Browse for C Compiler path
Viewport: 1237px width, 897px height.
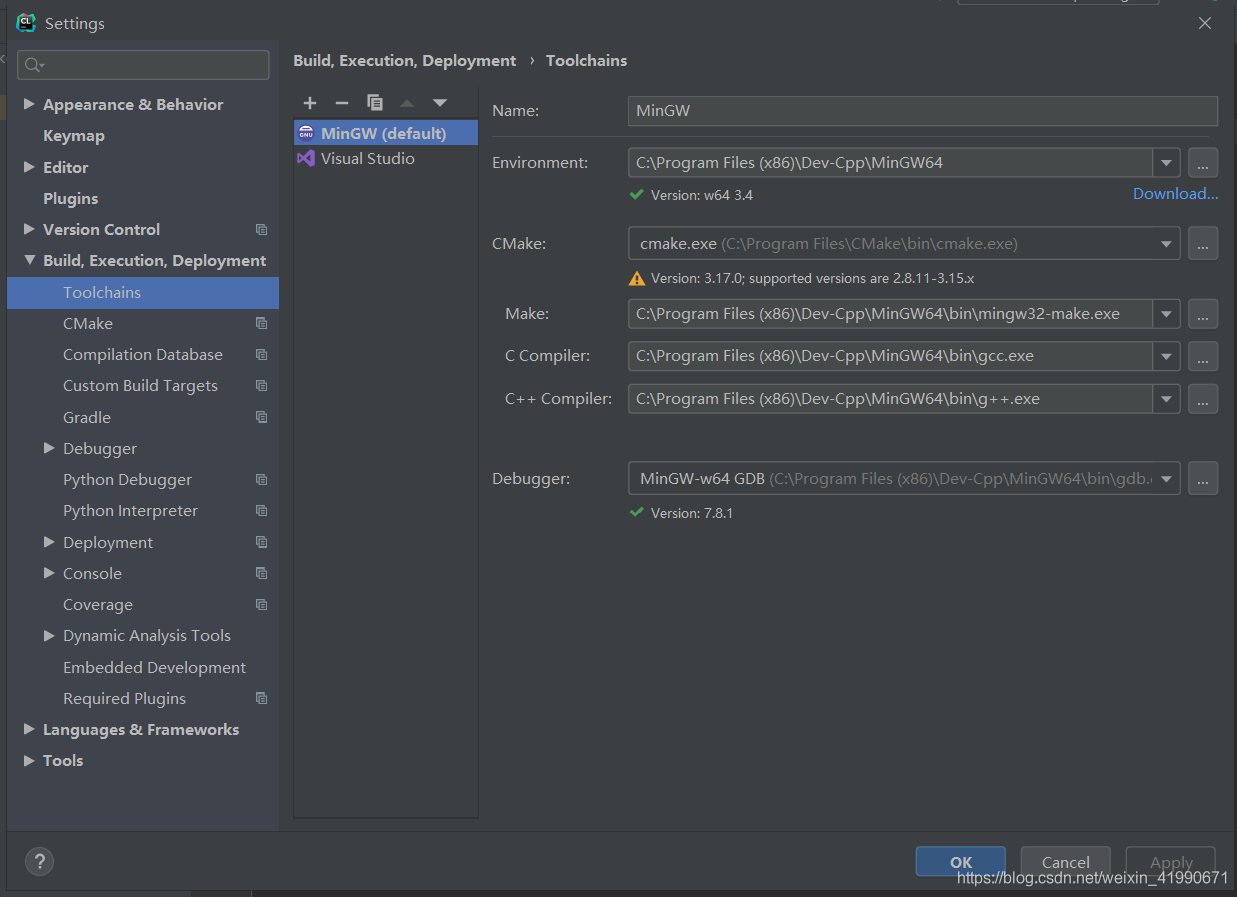tap(1203, 356)
